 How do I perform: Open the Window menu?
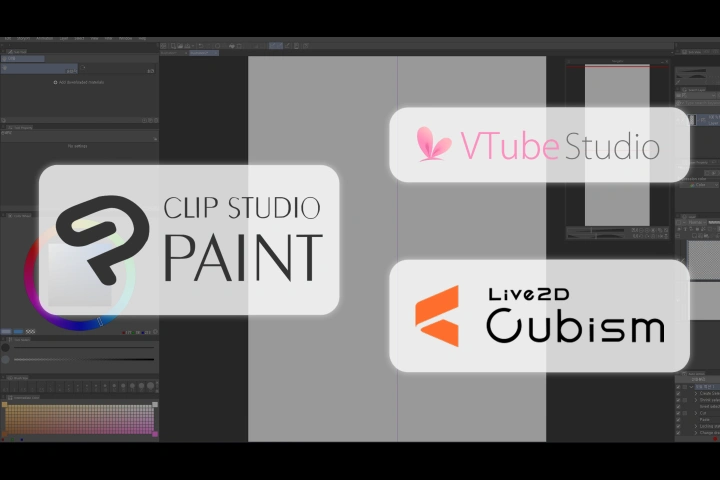coord(125,39)
